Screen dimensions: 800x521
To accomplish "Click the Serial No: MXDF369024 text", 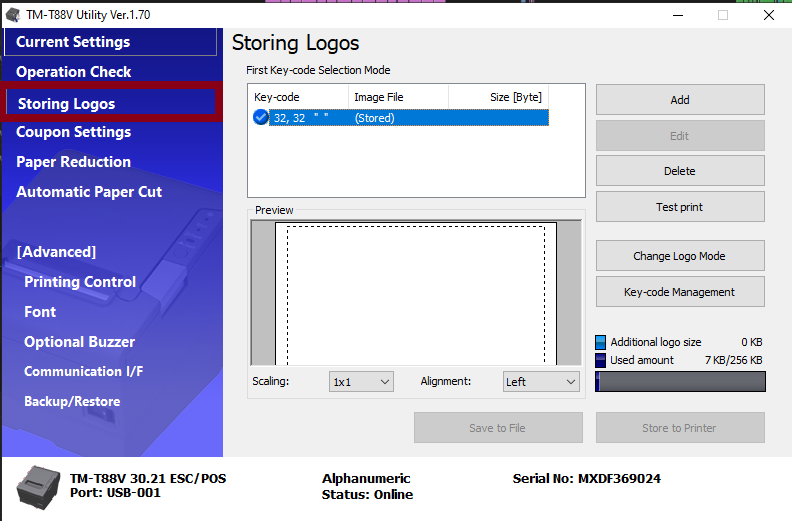I will (587, 479).
